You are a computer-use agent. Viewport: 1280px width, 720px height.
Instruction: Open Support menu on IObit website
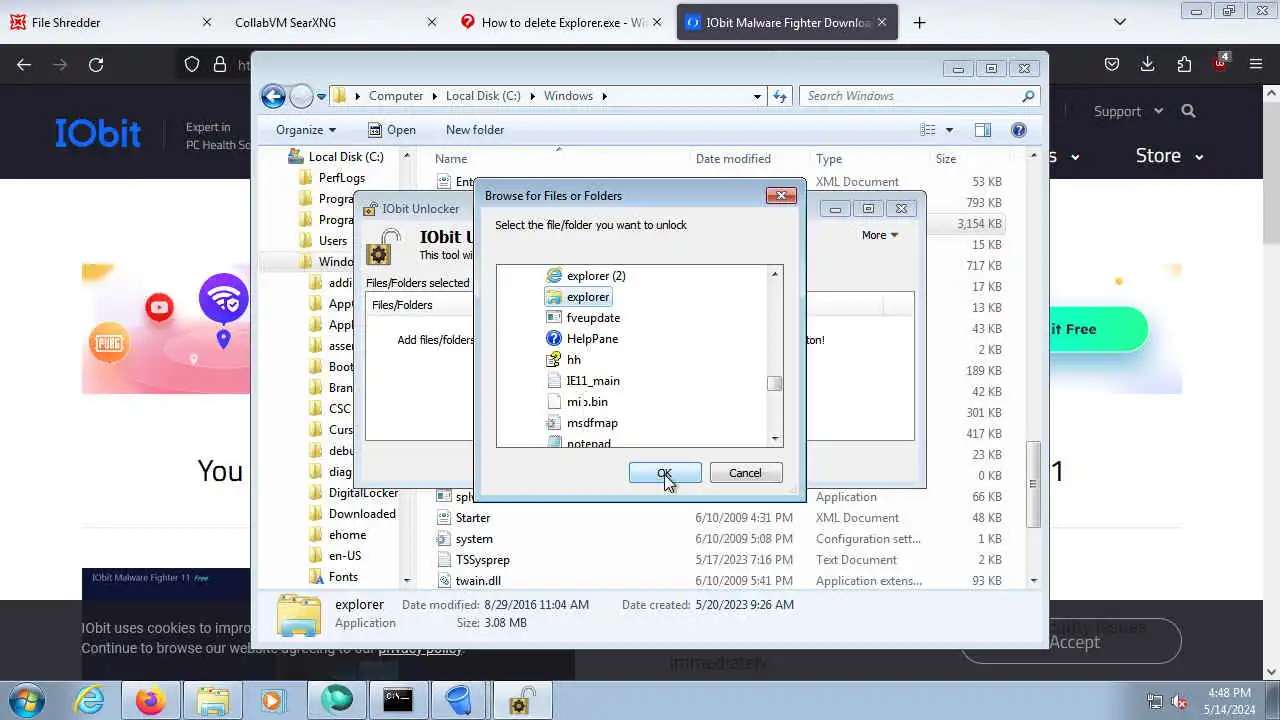point(1129,111)
